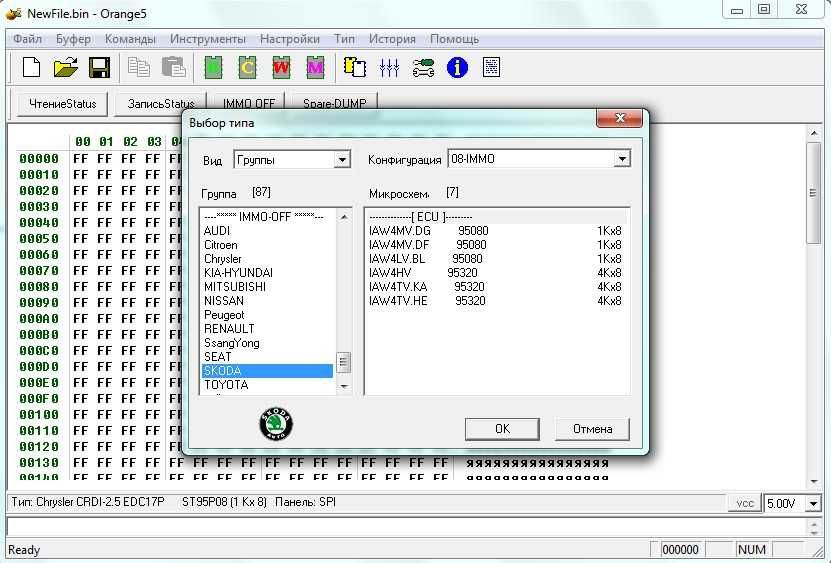
Task: Select the highlighted SKODA group
Action: [268, 371]
